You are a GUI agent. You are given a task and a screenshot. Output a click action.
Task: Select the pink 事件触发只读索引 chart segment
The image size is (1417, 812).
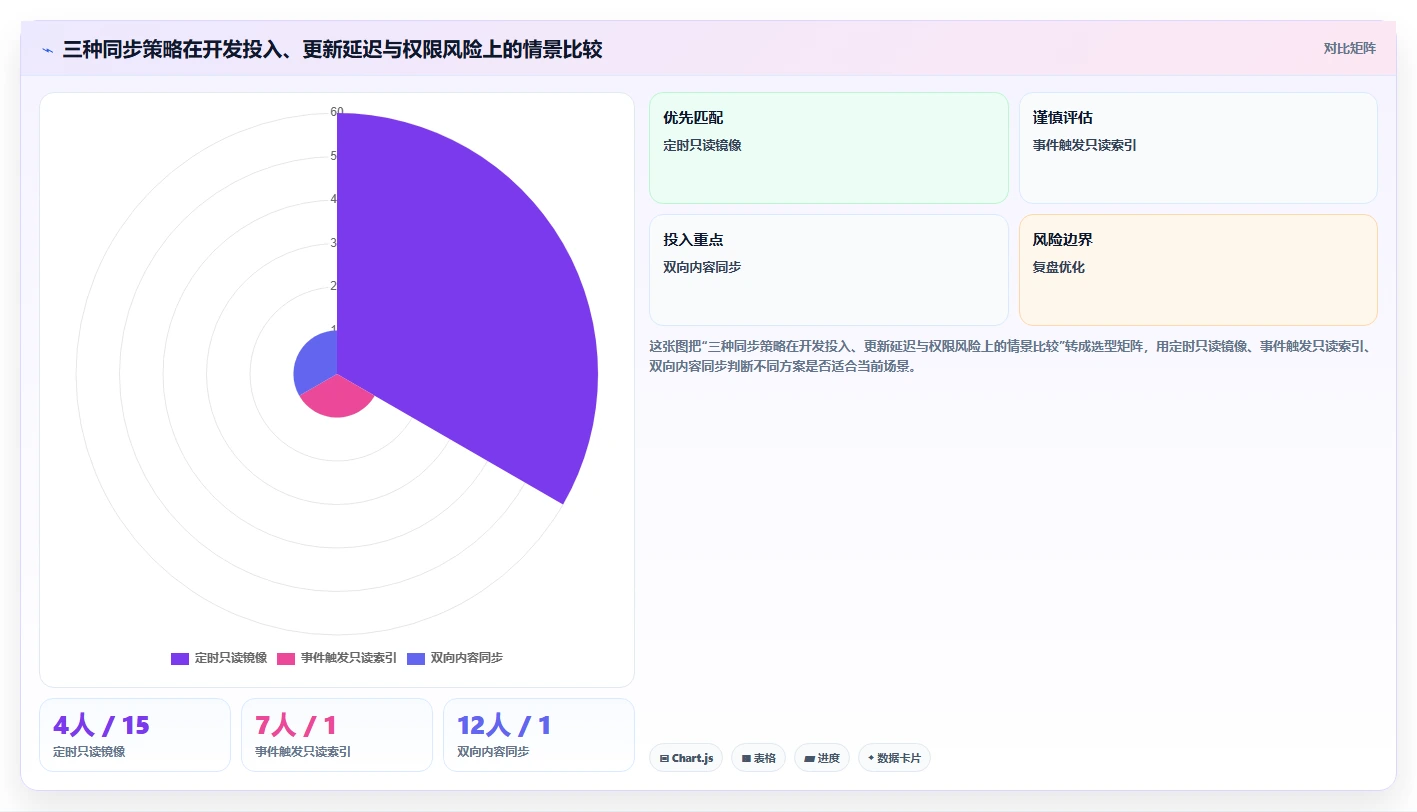pos(338,398)
